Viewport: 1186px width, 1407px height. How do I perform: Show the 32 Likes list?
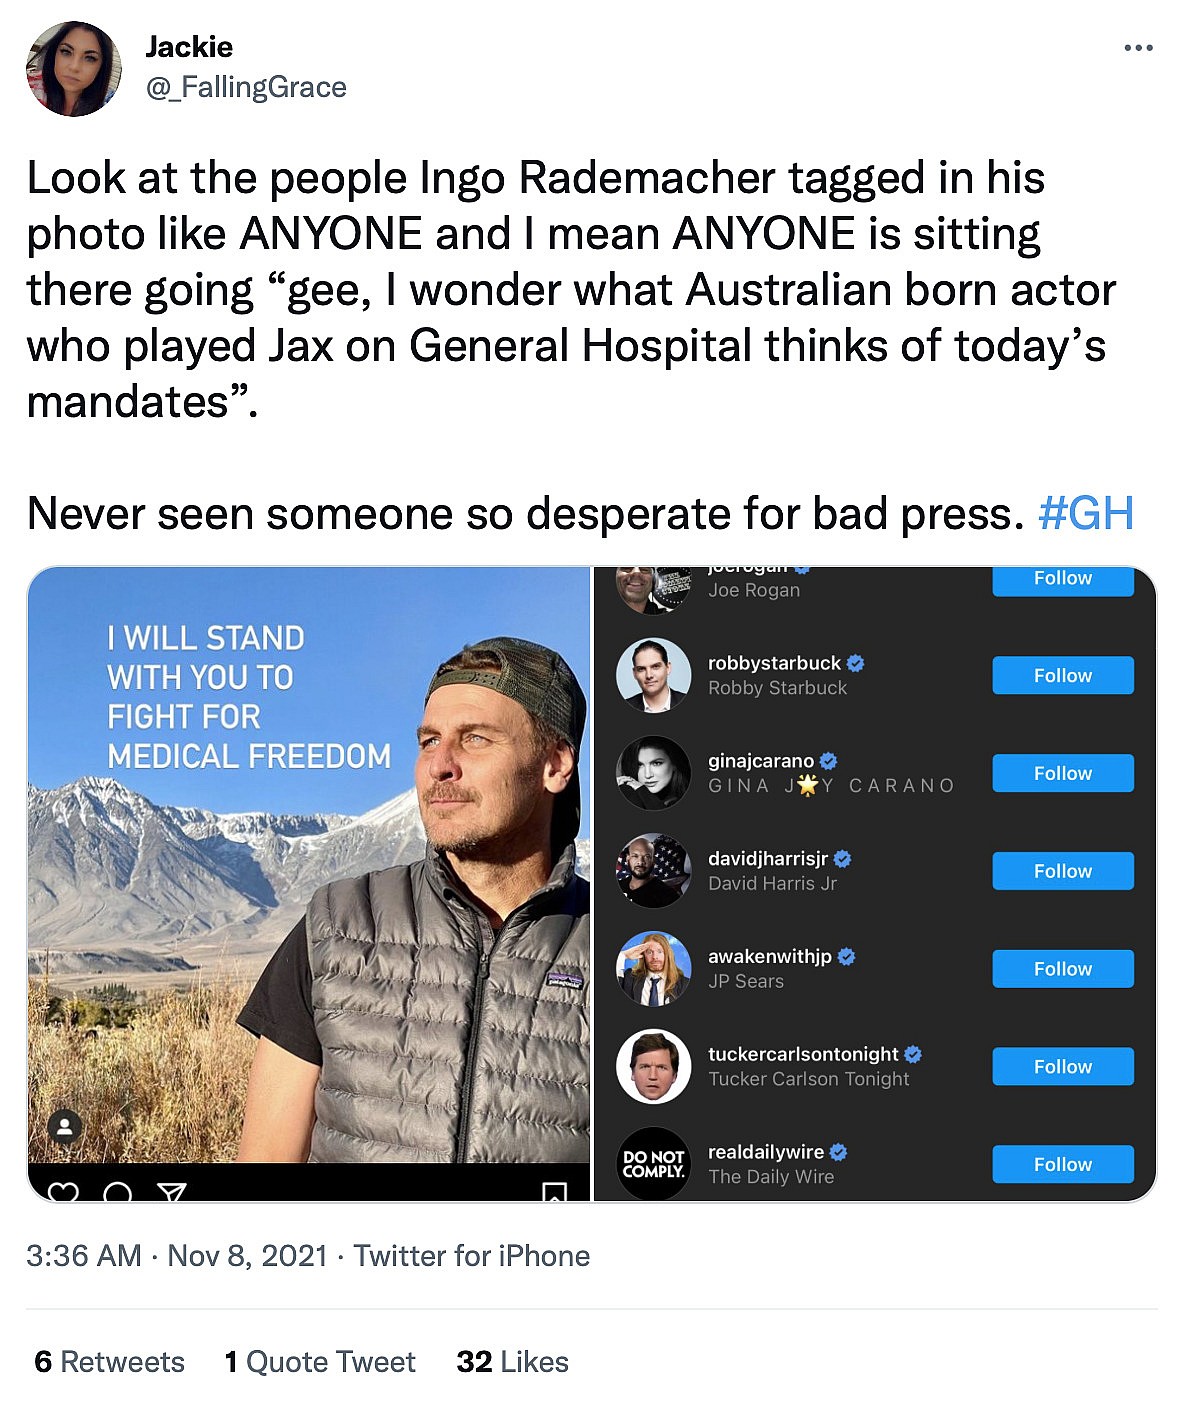tap(512, 1362)
